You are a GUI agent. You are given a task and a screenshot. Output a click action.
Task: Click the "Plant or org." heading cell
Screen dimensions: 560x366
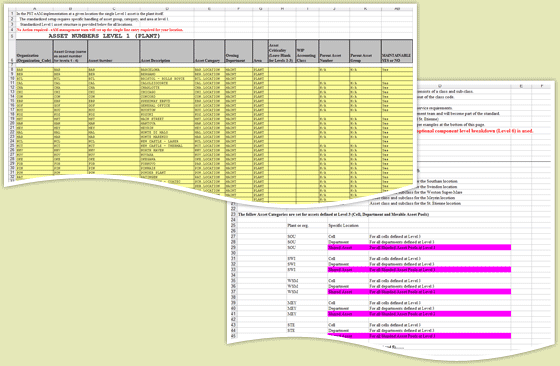click(x=298, y=226)
